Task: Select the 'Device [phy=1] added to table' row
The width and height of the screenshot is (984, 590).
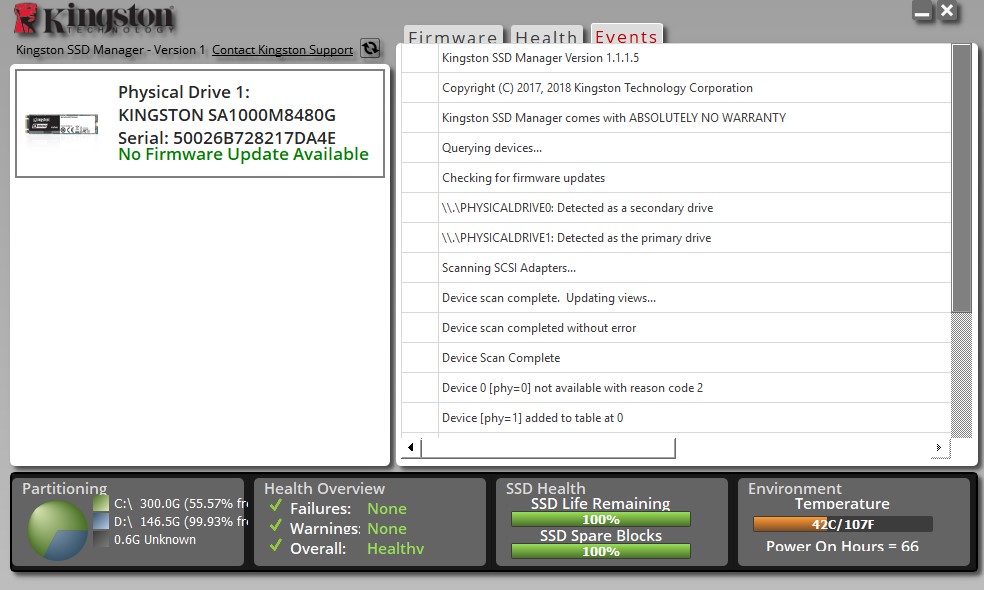Action: click(x=676, y=418)
